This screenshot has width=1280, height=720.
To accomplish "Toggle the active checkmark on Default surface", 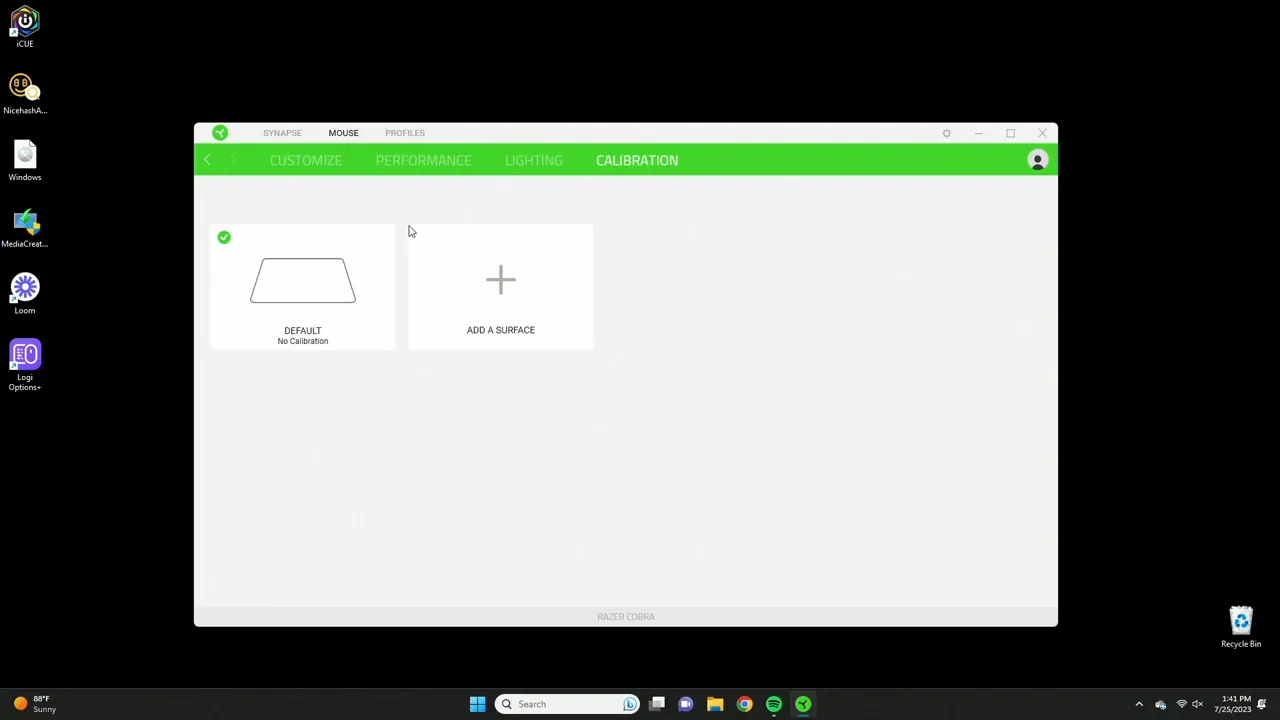I will (x=223, y=237).
